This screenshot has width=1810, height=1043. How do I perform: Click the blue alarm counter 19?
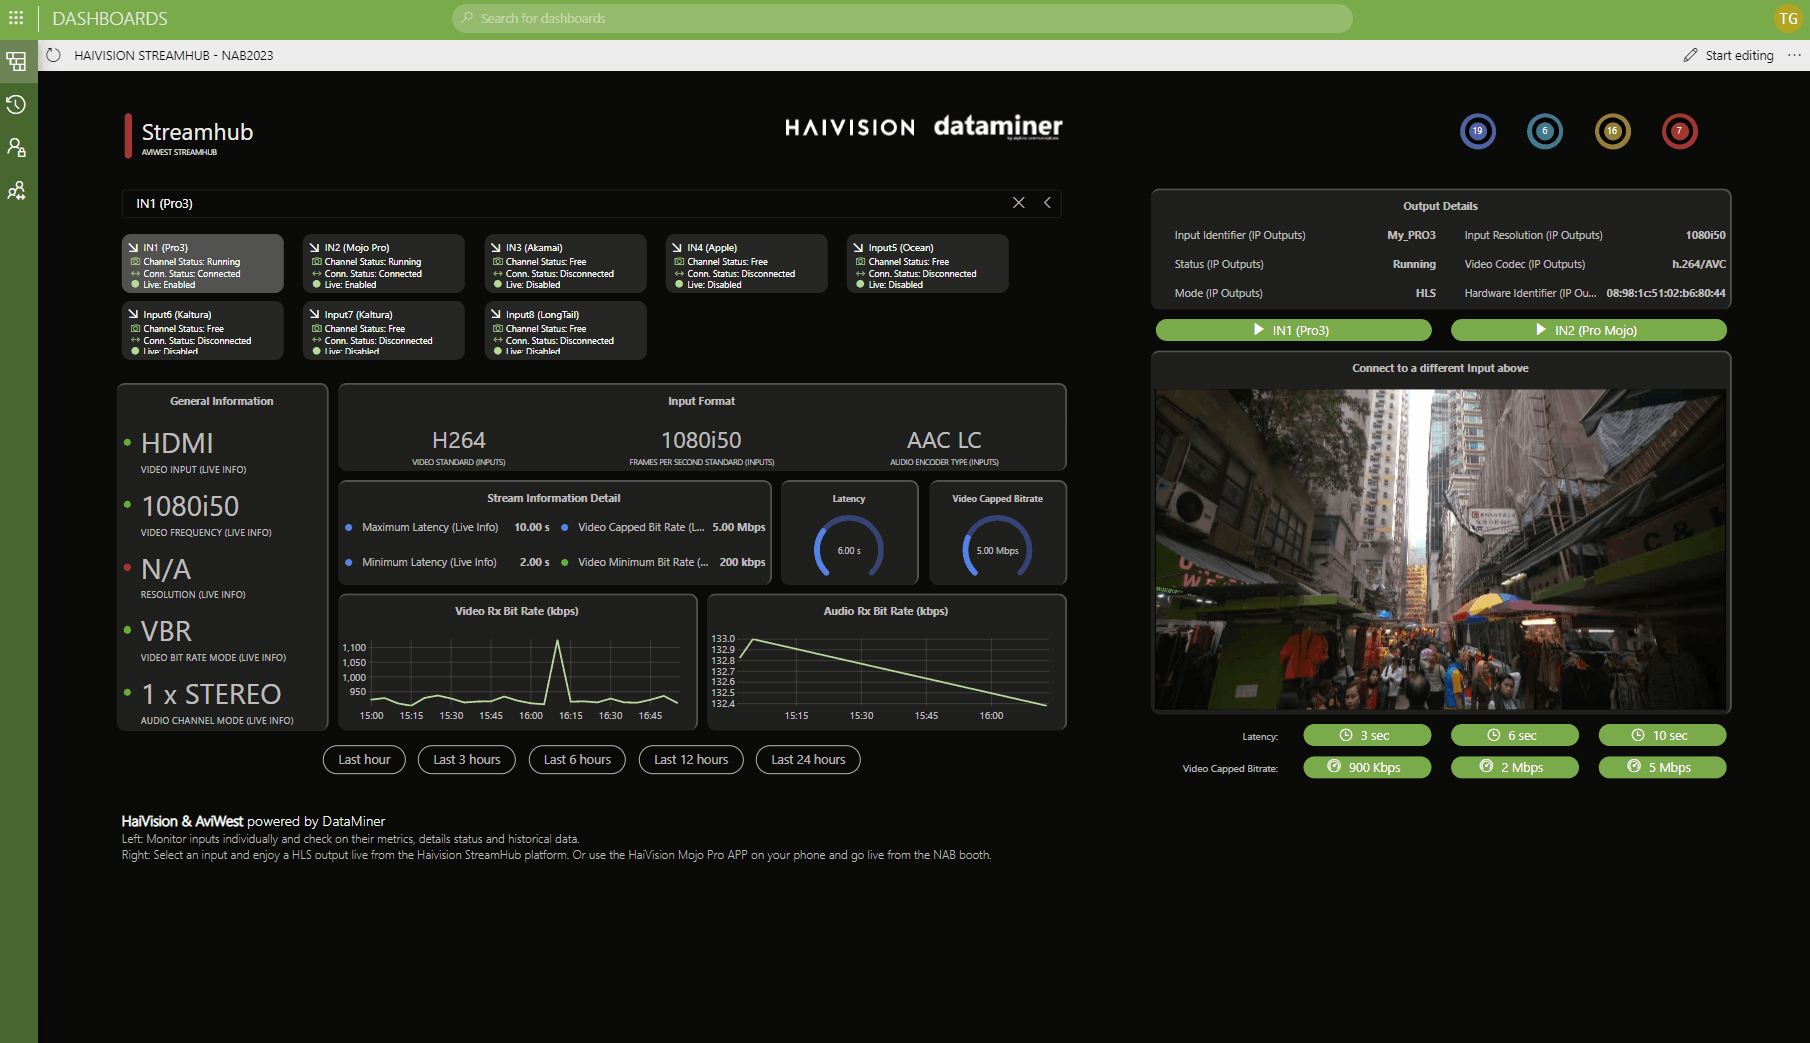pyautogui.click(x=1477, y=131)
